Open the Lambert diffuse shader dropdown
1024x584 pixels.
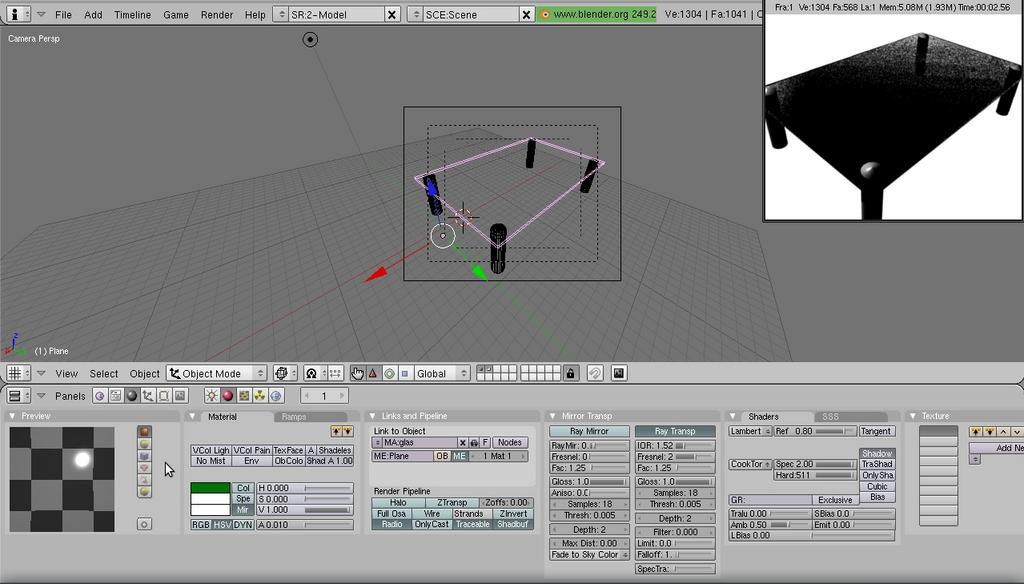pyautogui.click(x=750, y=431)
